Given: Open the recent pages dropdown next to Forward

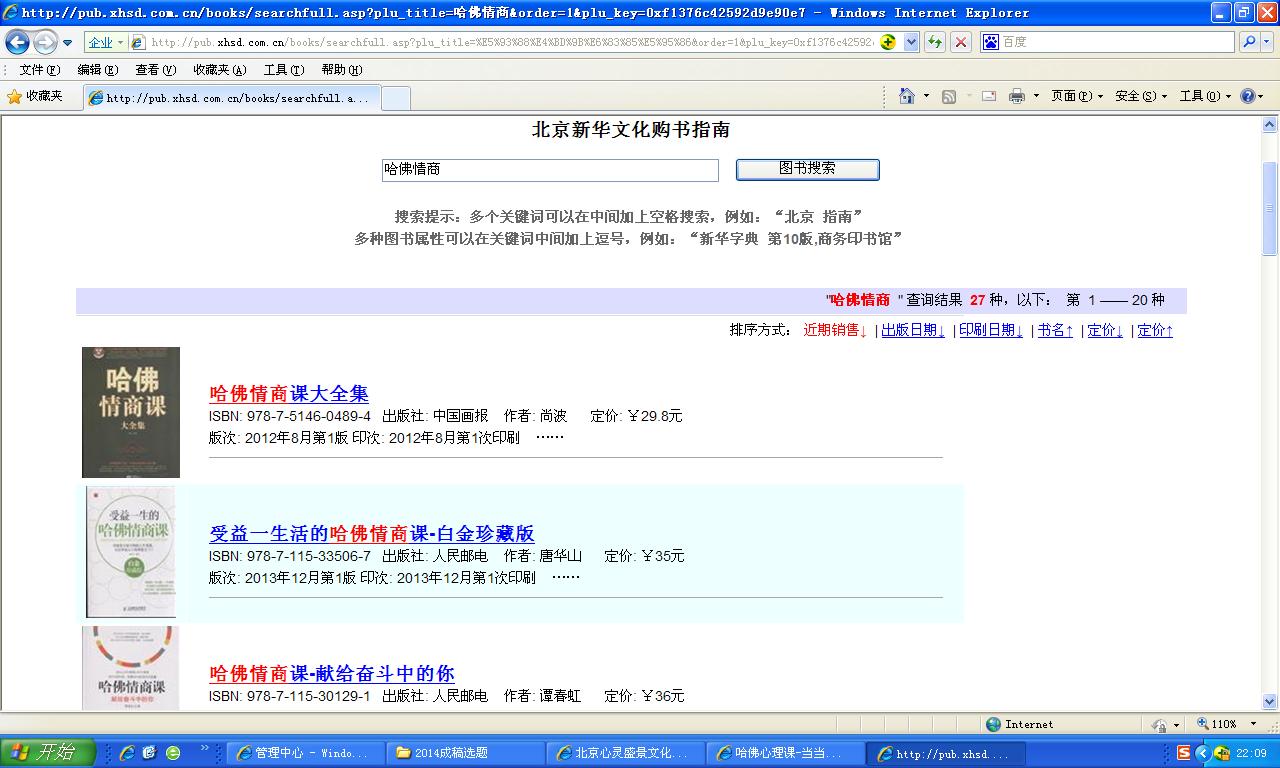Looking at the screenshot, I should pyautogui.click(x=68, y=43).
